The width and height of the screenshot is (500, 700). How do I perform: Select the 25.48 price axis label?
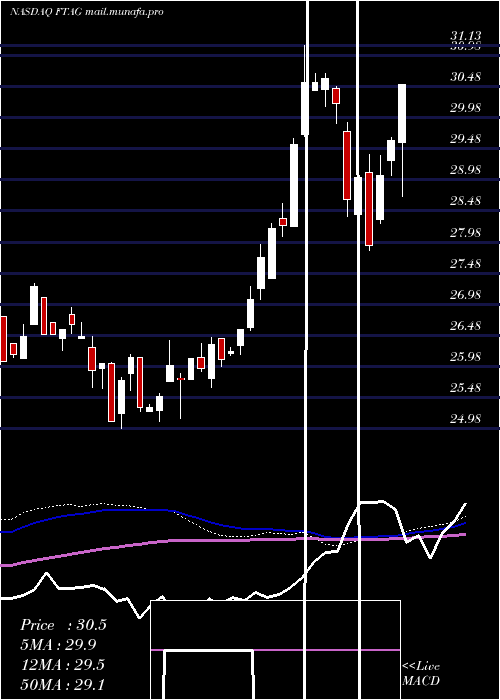[x=466, y=388]
